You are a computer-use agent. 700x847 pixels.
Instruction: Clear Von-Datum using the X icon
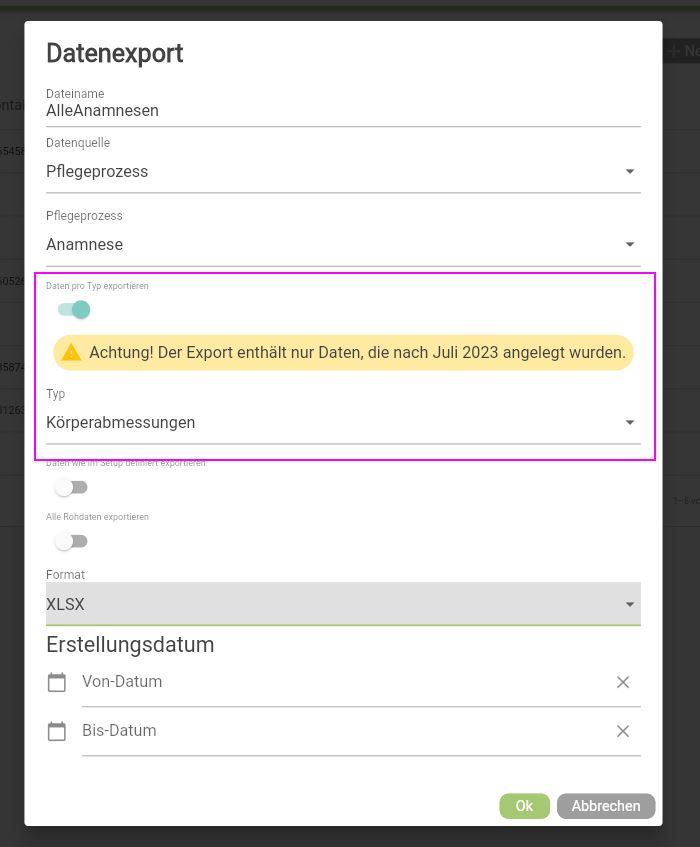[x=622, y=682]
